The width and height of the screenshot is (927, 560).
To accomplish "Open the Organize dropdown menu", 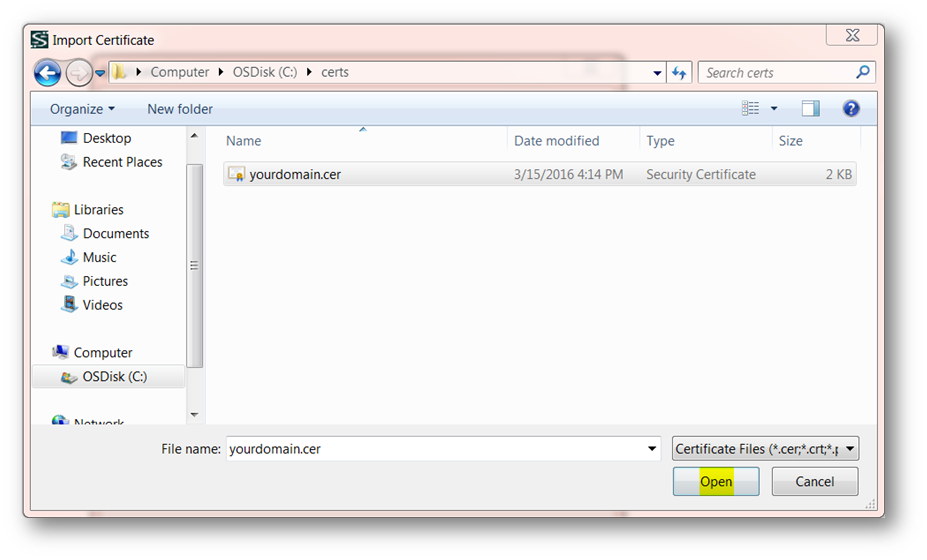I will pos(82,109).
